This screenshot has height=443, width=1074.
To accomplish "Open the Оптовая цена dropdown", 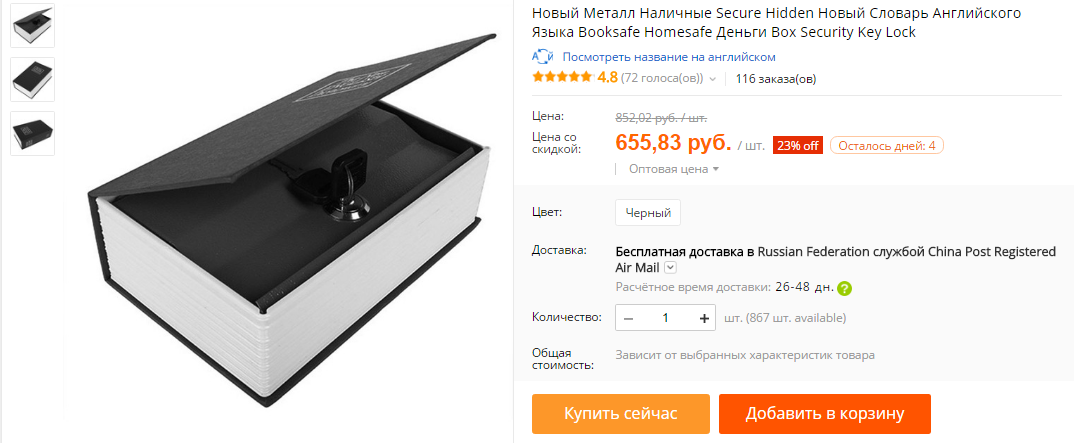I will [673, 168].
